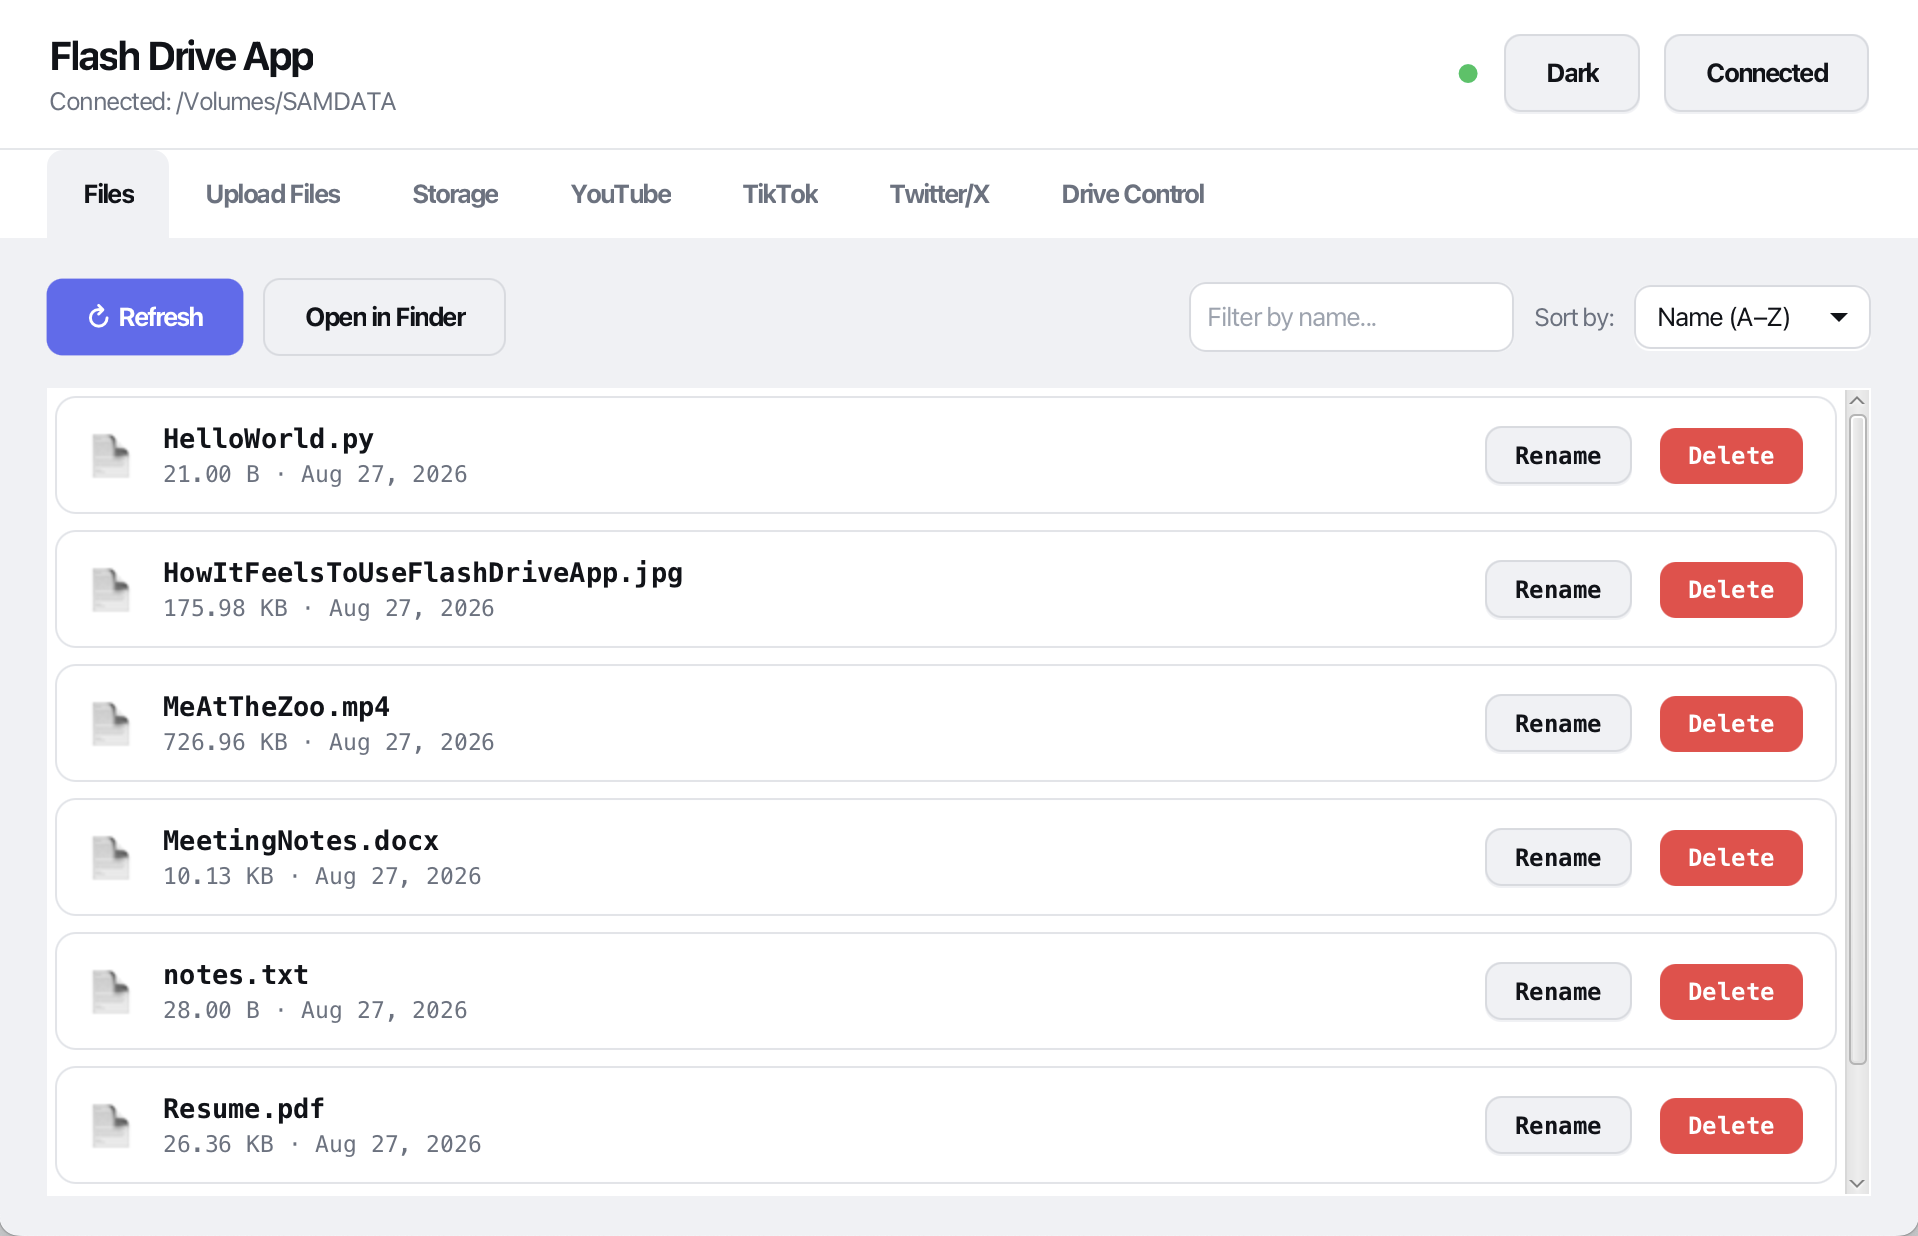Screen dimensions: 1918x1236
Task: Toggle Dark theme button
Action: [1572, 73]
